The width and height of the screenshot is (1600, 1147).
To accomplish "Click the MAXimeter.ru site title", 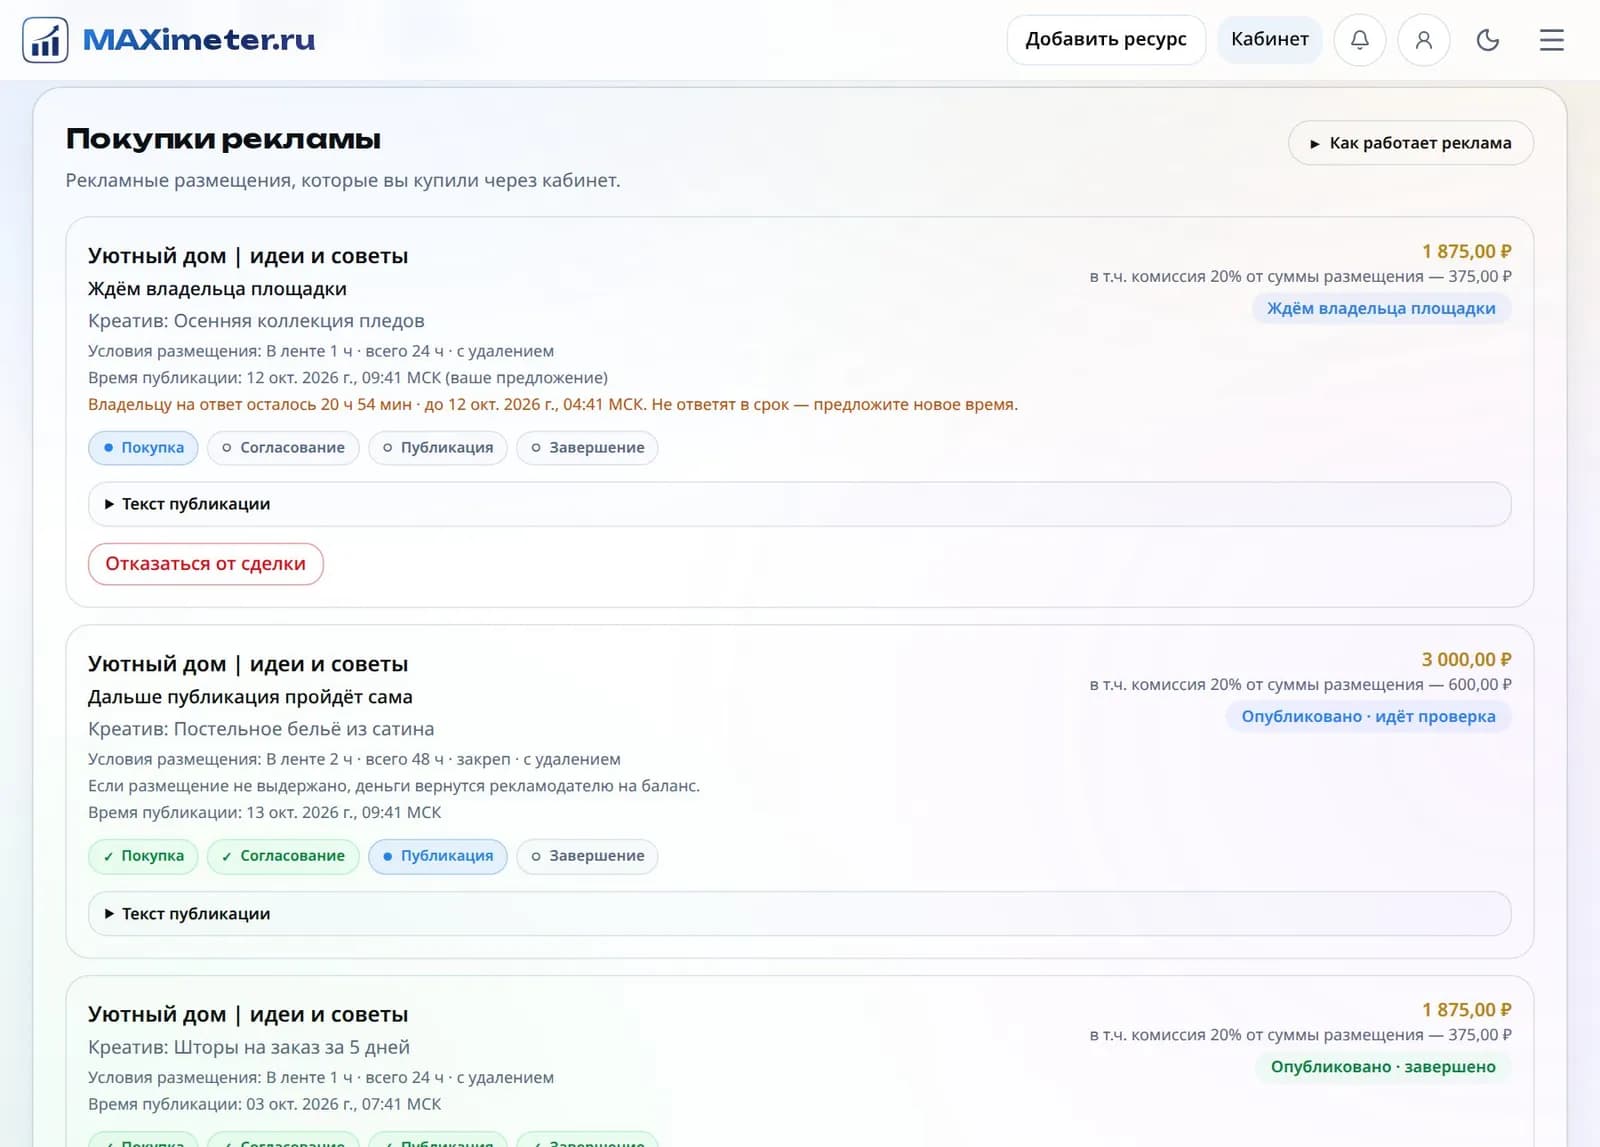I will pyautogui.click(x=199, y=40).
